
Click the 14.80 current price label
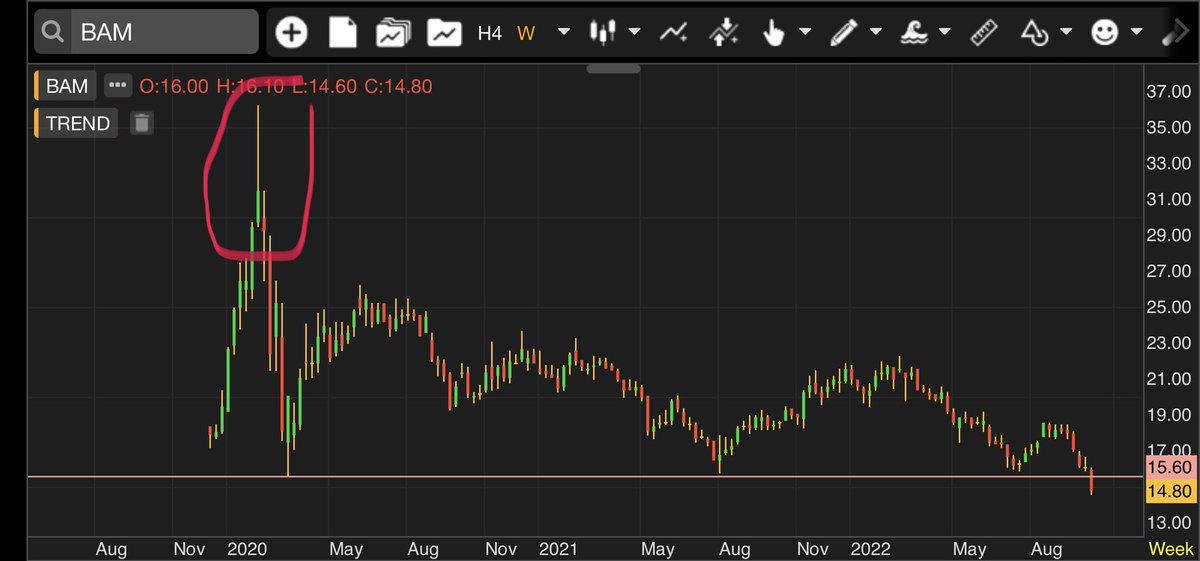[x=1171, y=489]
